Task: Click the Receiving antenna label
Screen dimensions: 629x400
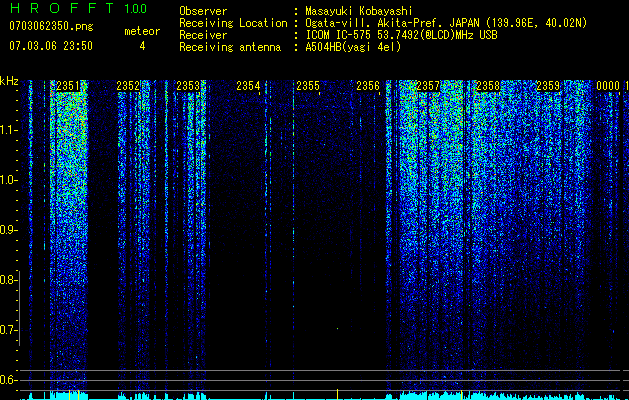Action: tap(230, 47)
